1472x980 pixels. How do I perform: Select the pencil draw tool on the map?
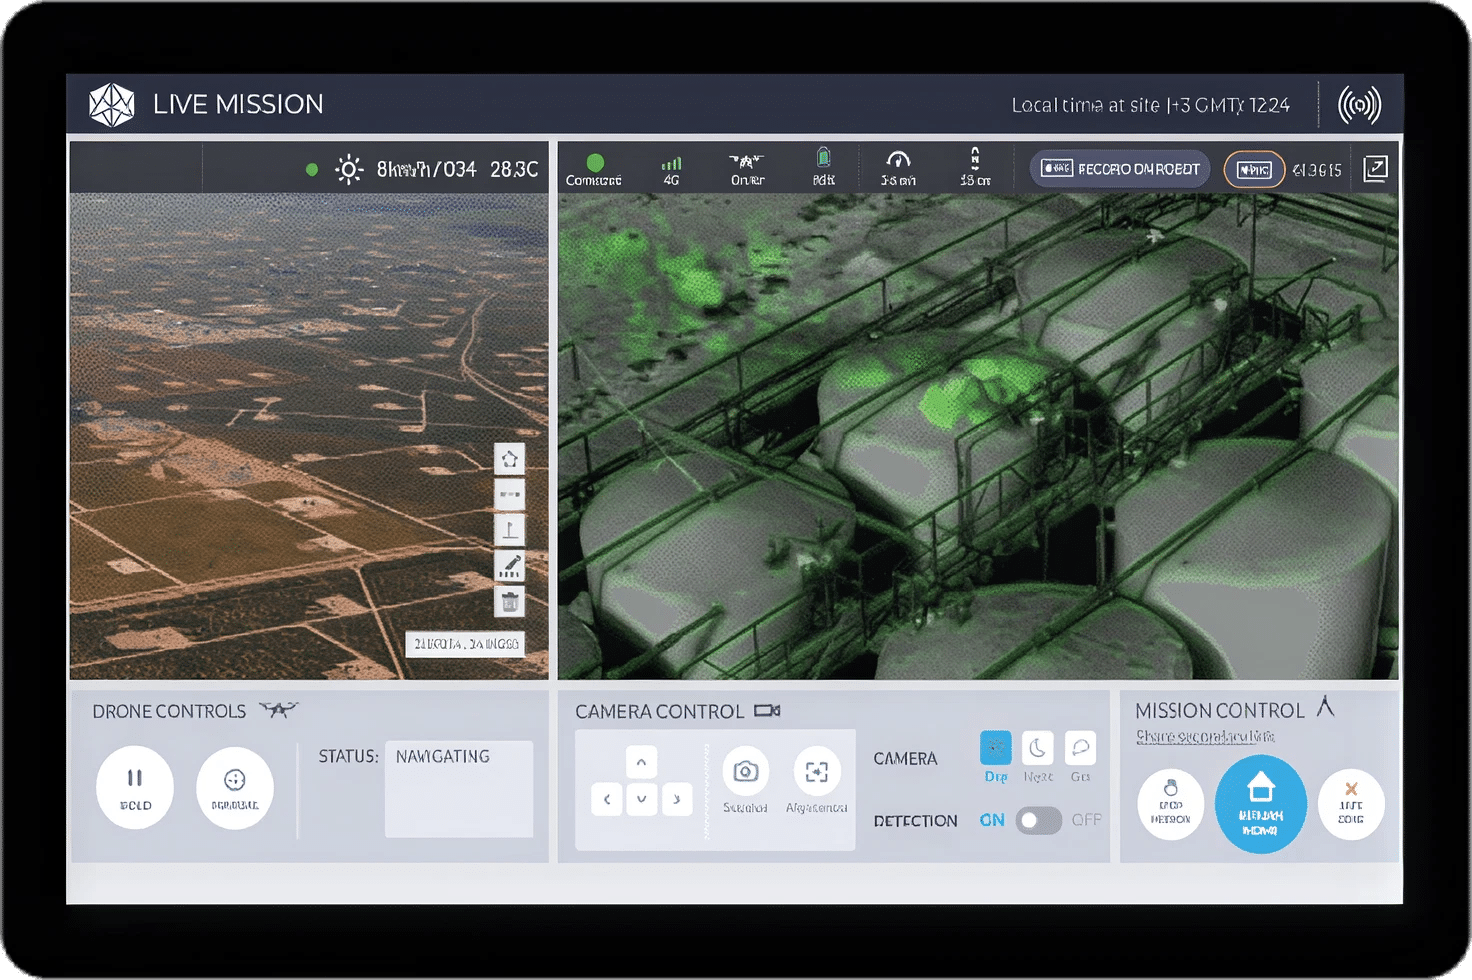click(x=510, y=566)
